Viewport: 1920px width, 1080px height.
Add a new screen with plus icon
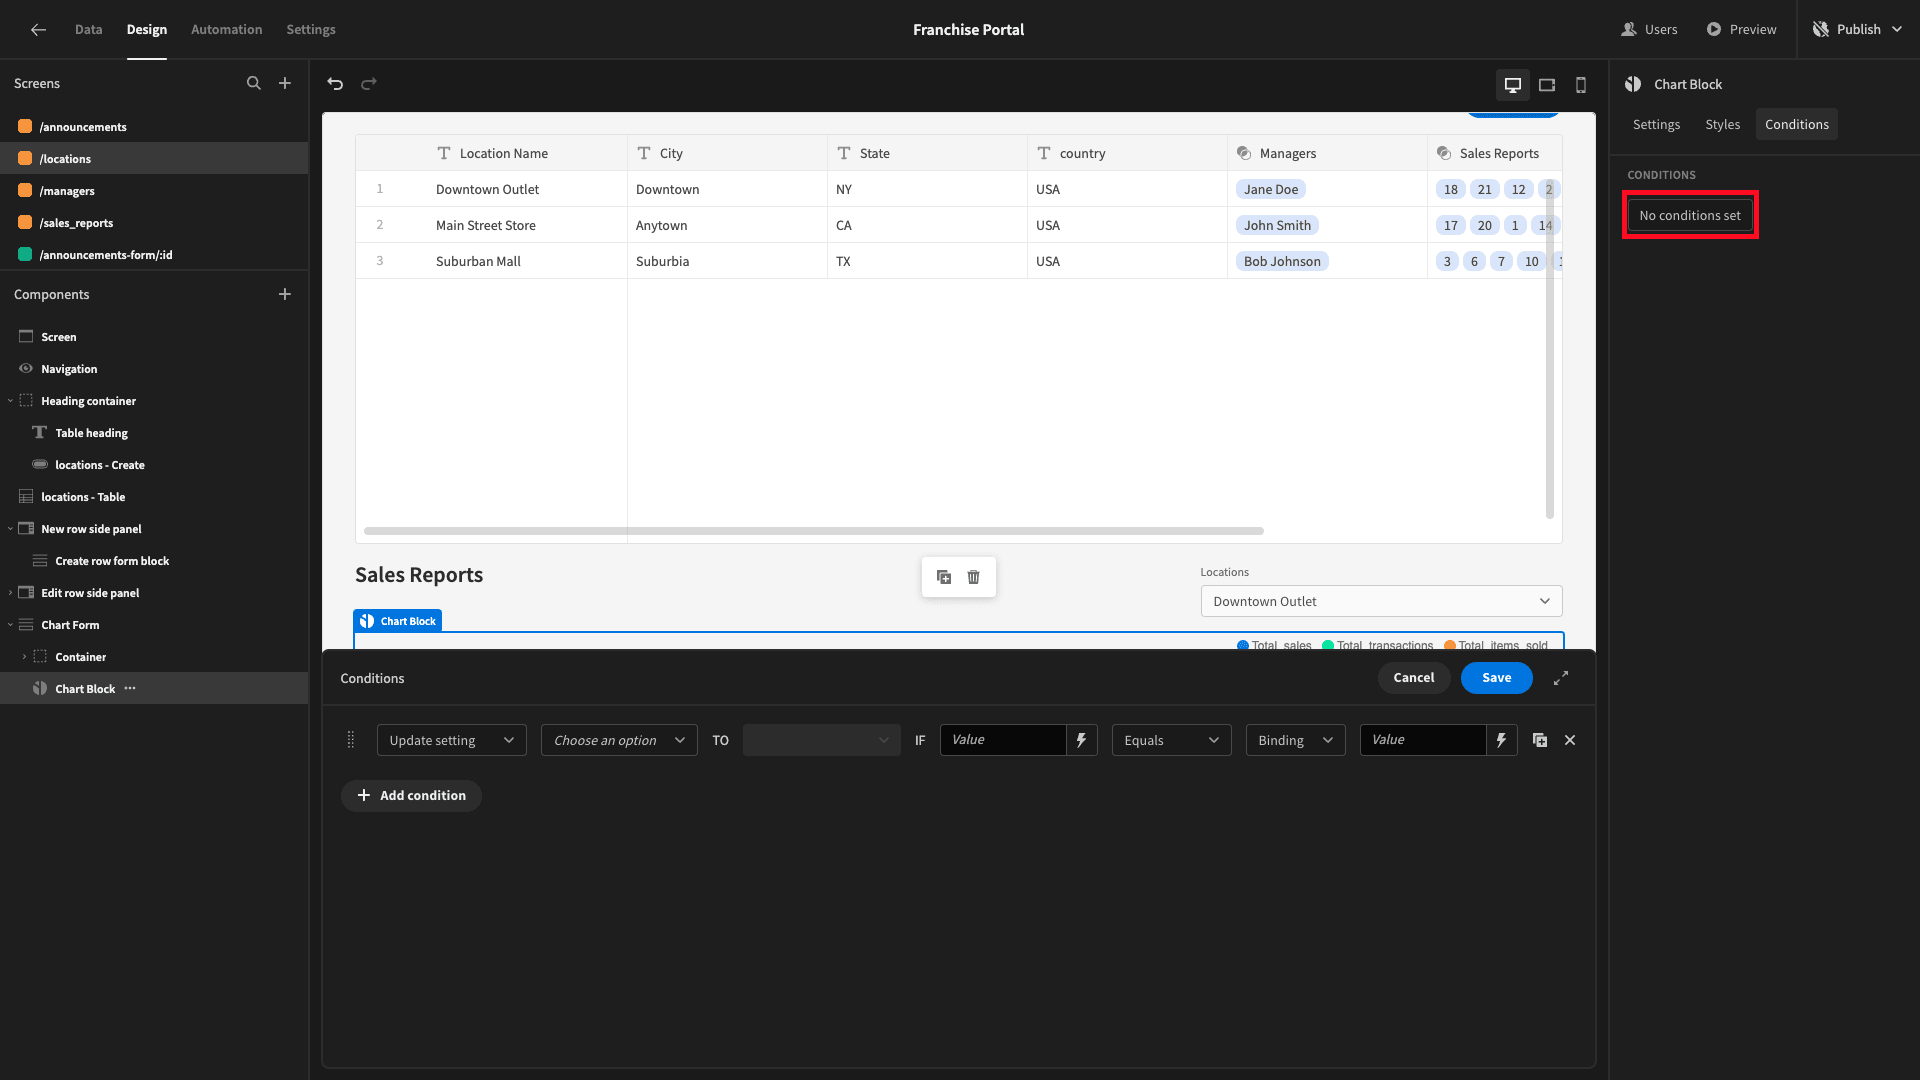tap(285, 83)
